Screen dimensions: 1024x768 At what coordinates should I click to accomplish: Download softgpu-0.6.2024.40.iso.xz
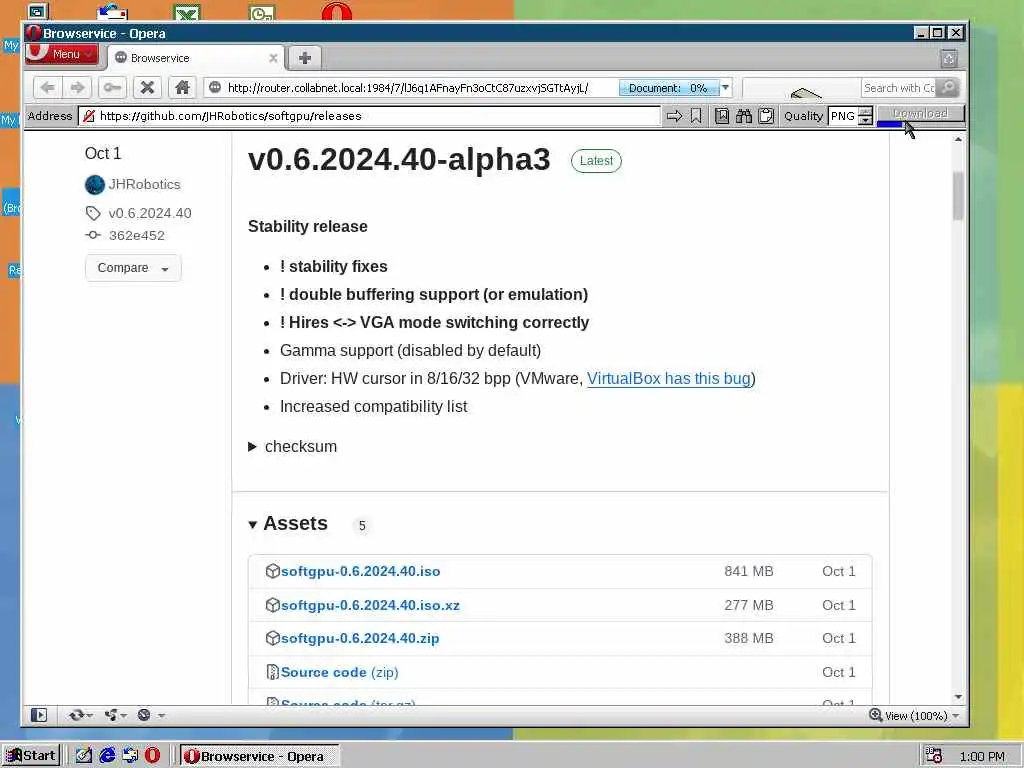click(370, 605)
